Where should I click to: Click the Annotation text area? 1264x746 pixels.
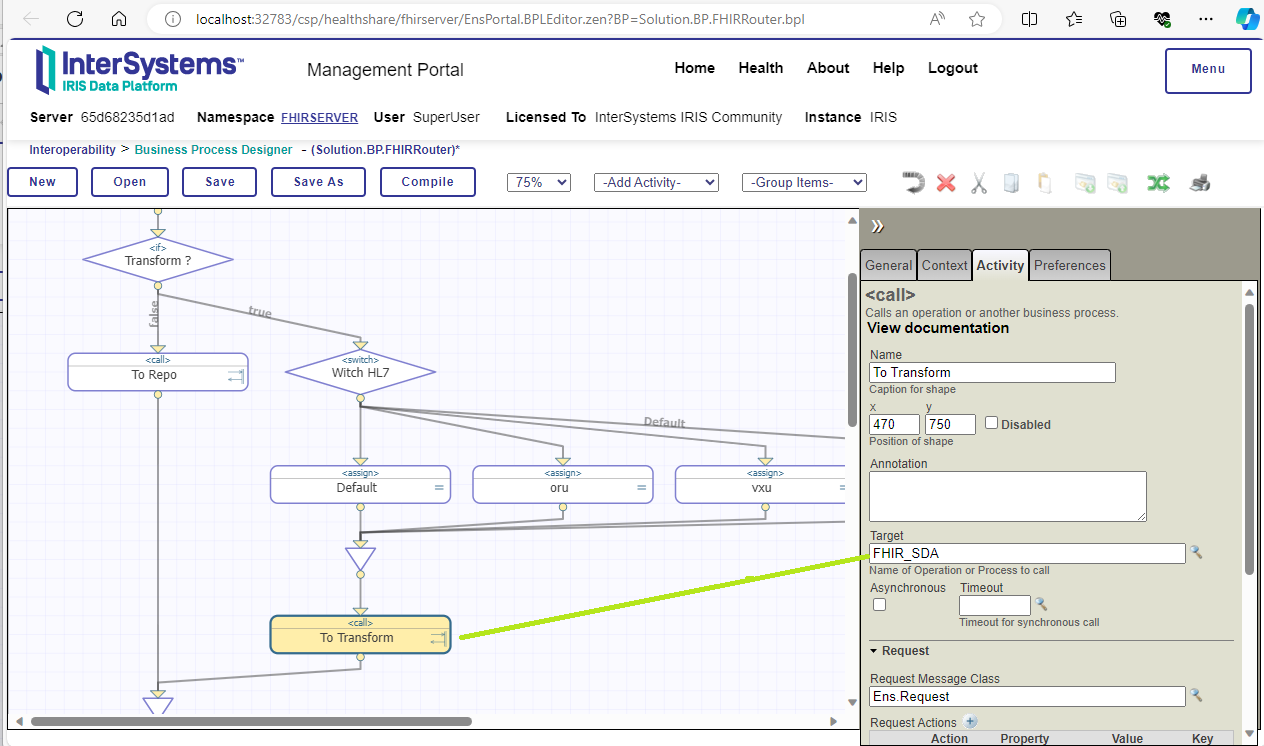[x=1007, y=496]
